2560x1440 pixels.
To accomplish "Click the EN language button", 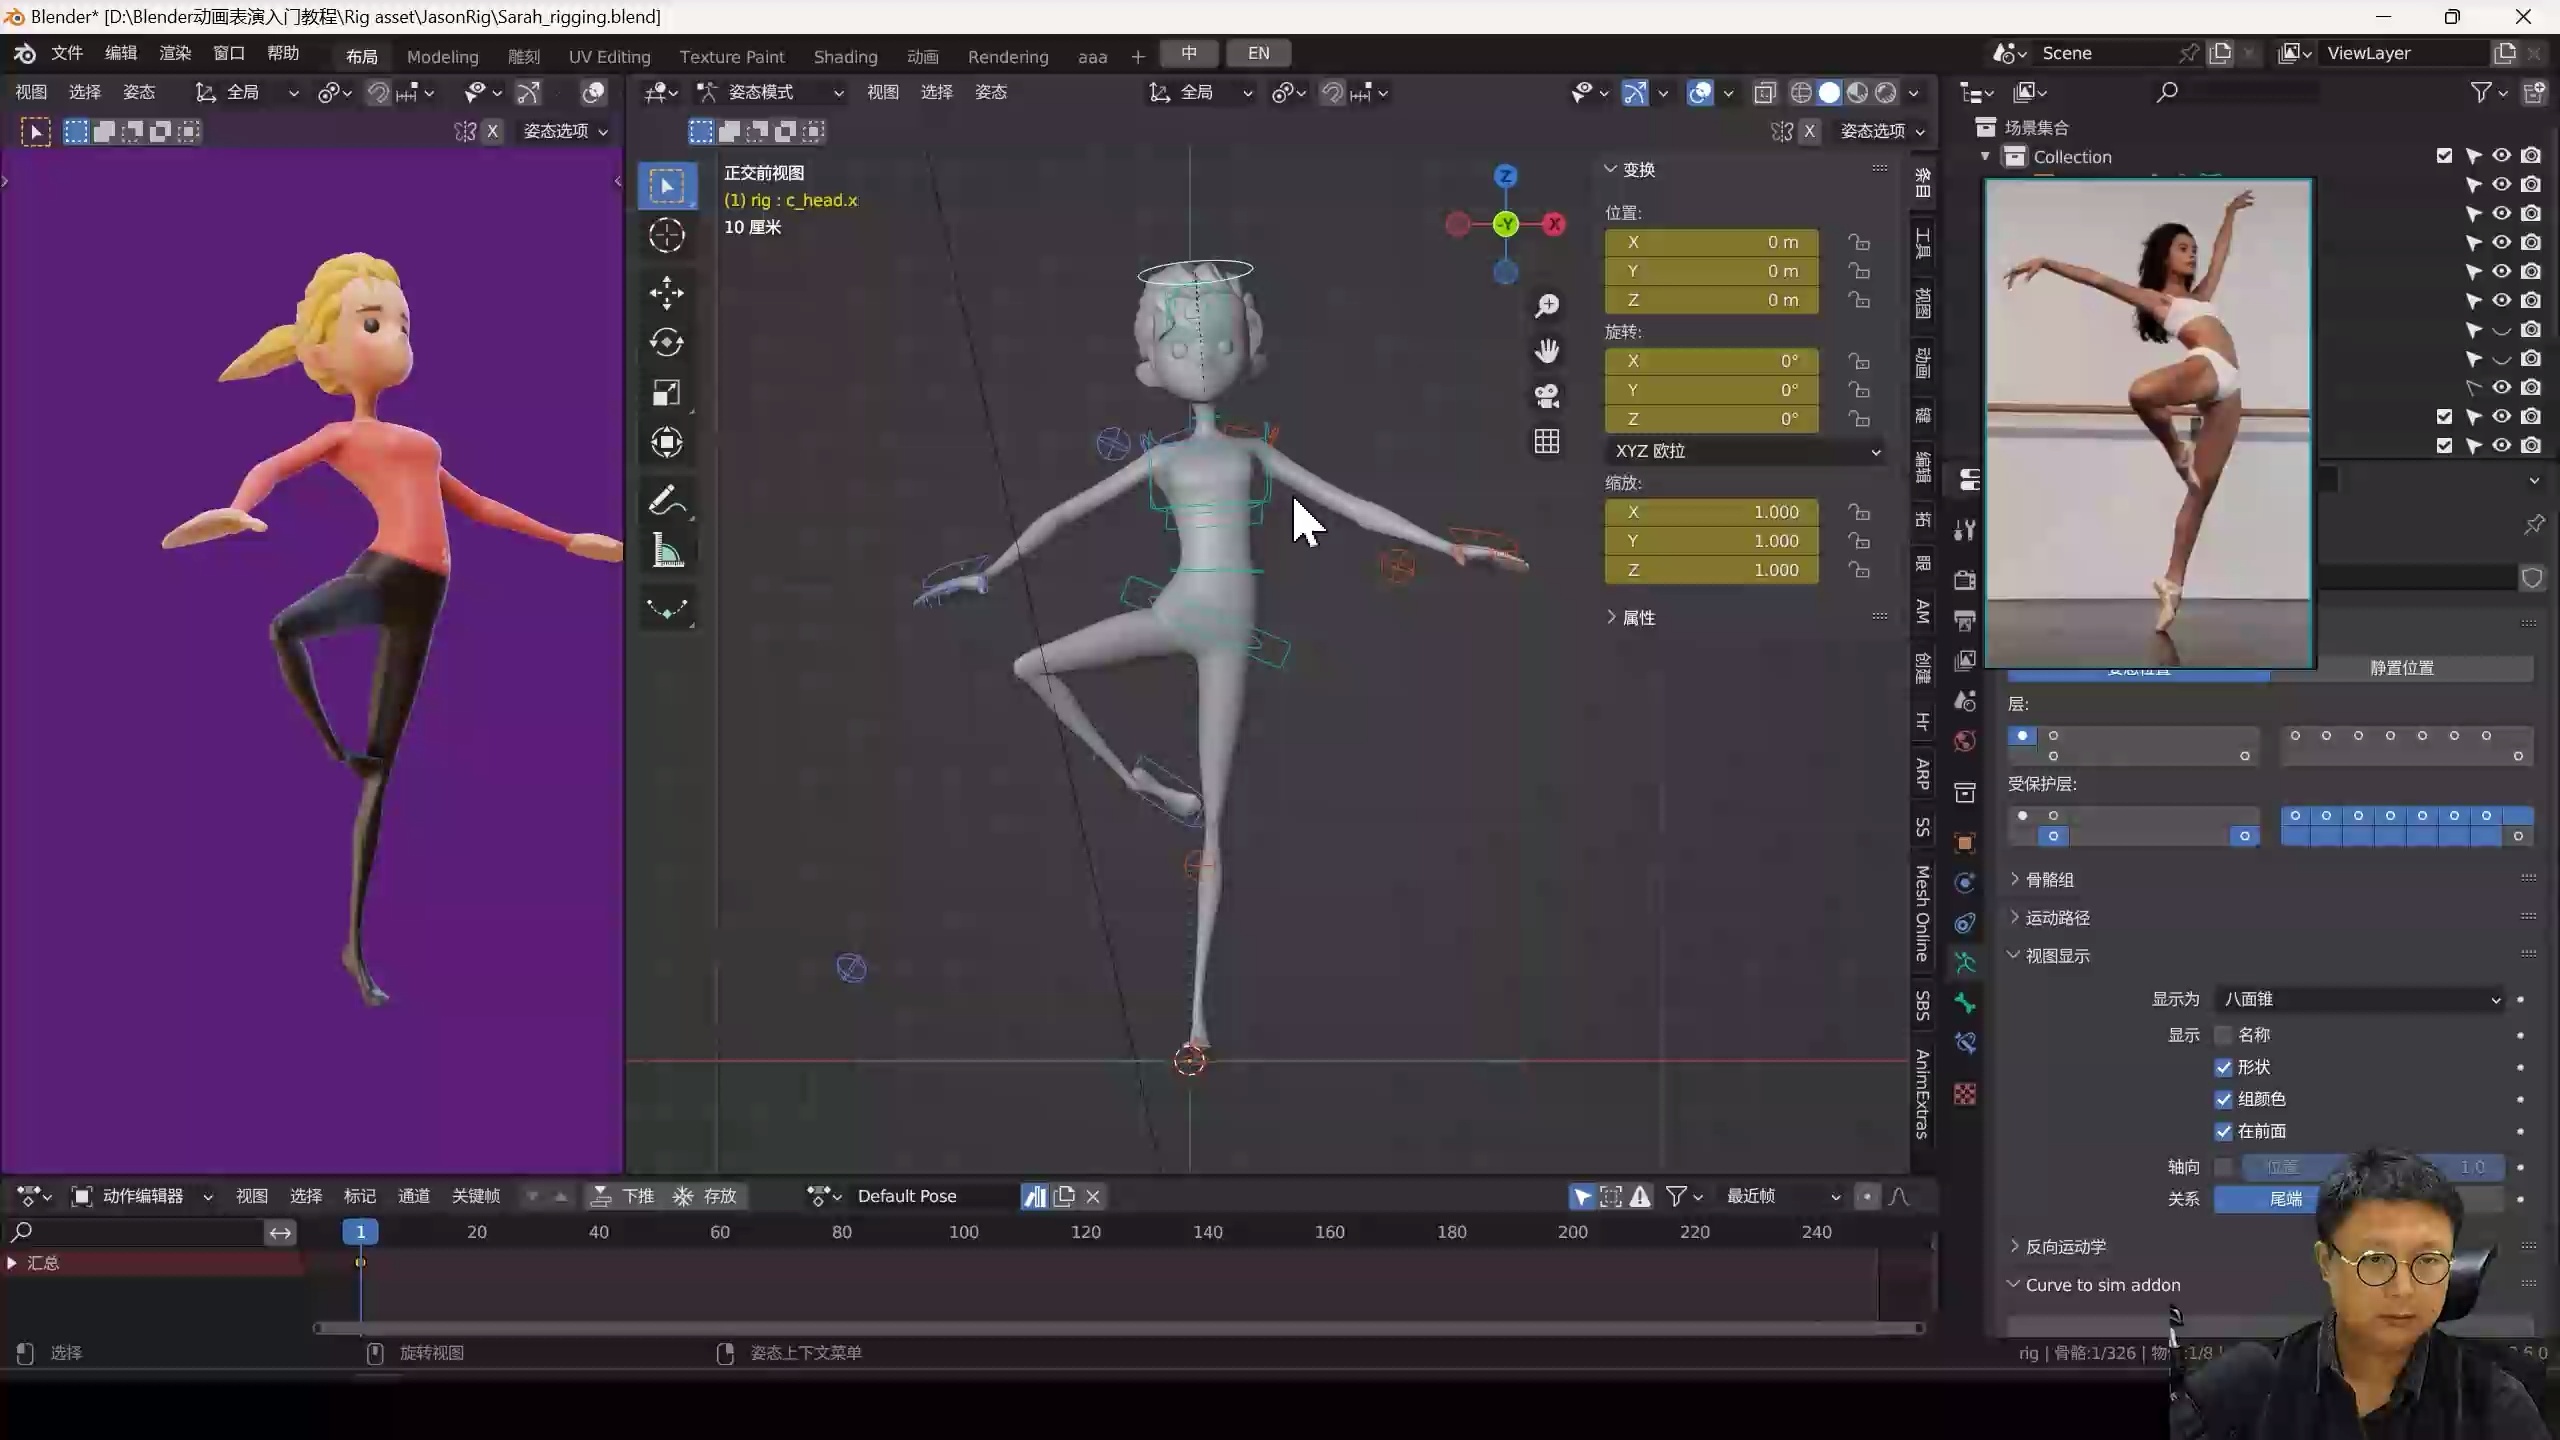I will pyautogui.click(x=1257, y=52).
